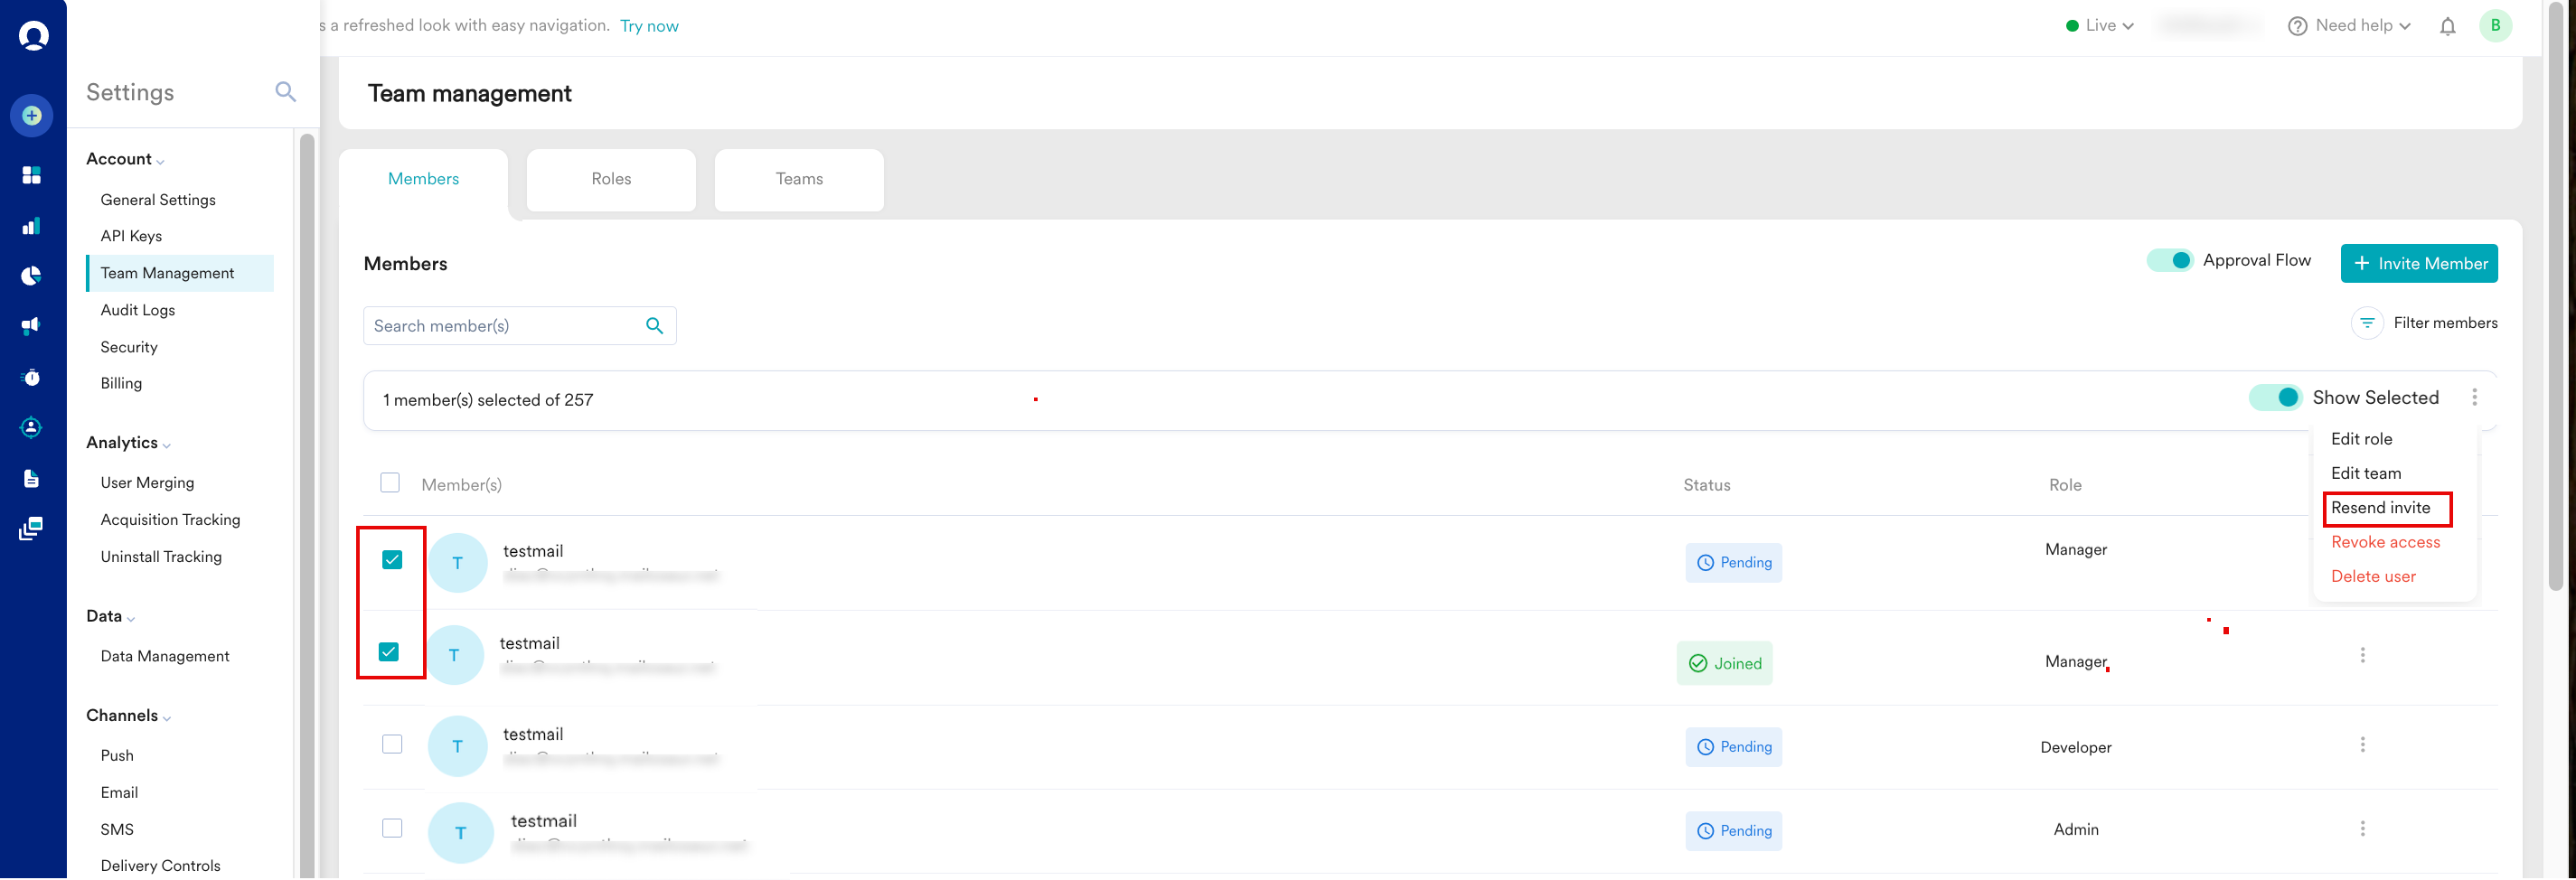Click the blue plus create icon

point(32,116)
